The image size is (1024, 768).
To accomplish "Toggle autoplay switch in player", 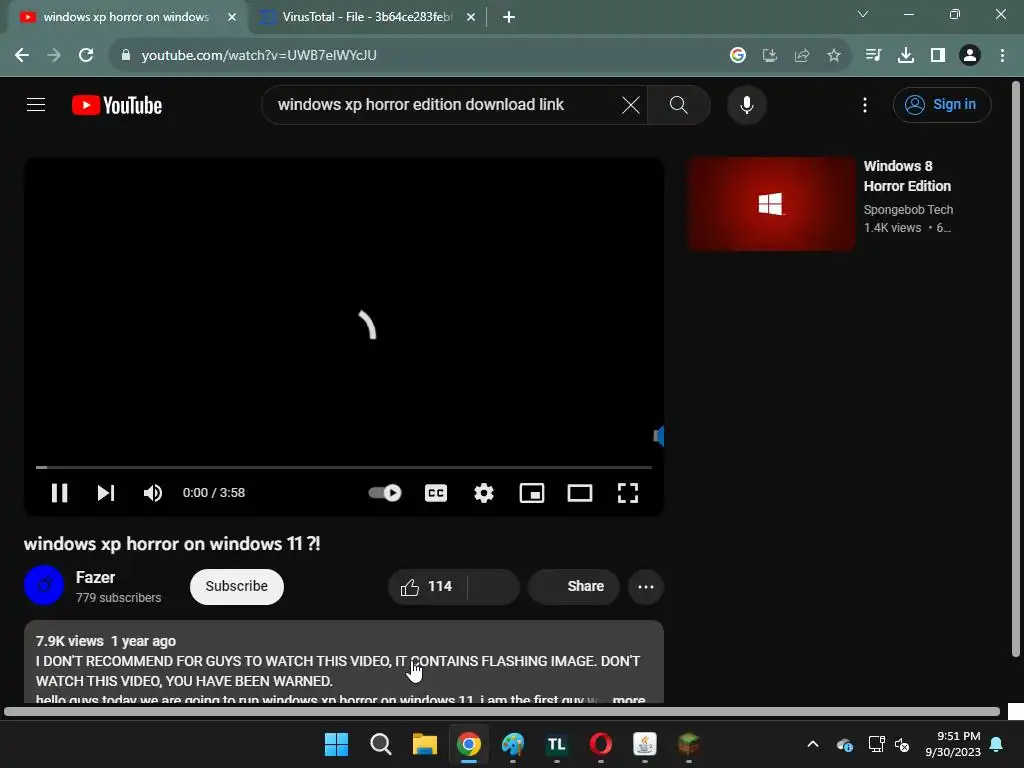I will point(385,492).
